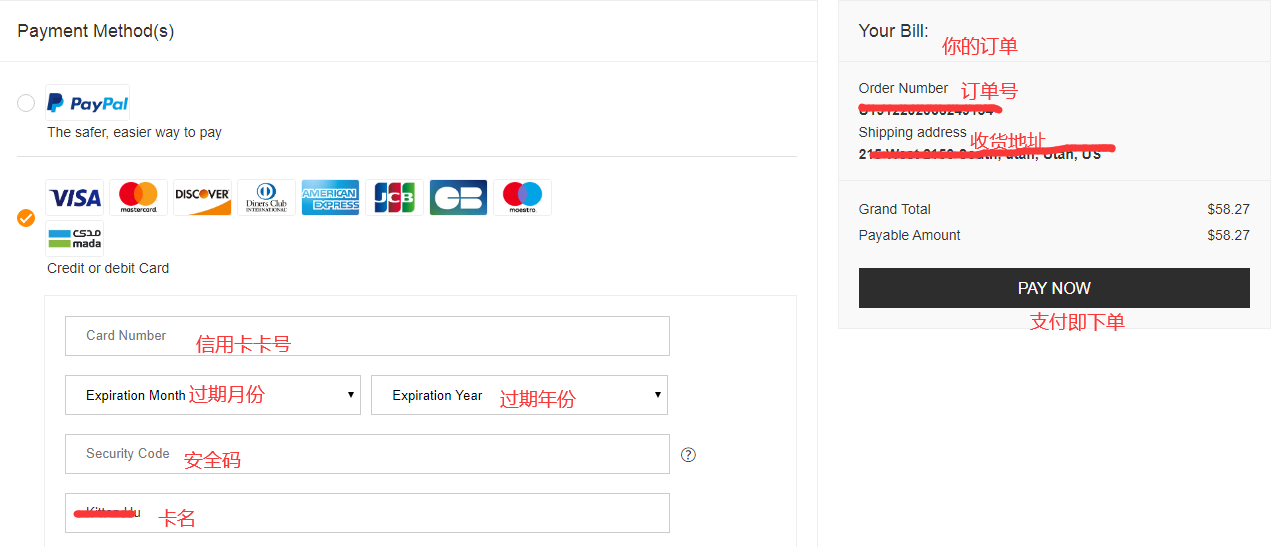The height and width of the screenshot is (547, 1286).
Task: Click the American Express logo
Action: pos(330,197)
